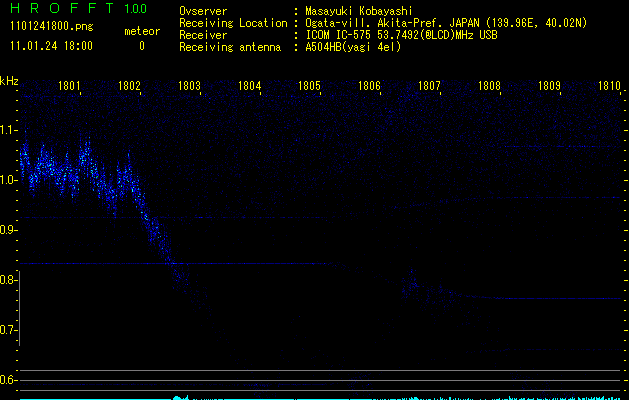Click time marker 1807
Image resolution: width=629 pixels, height=400 pixels.
(429, 86)
